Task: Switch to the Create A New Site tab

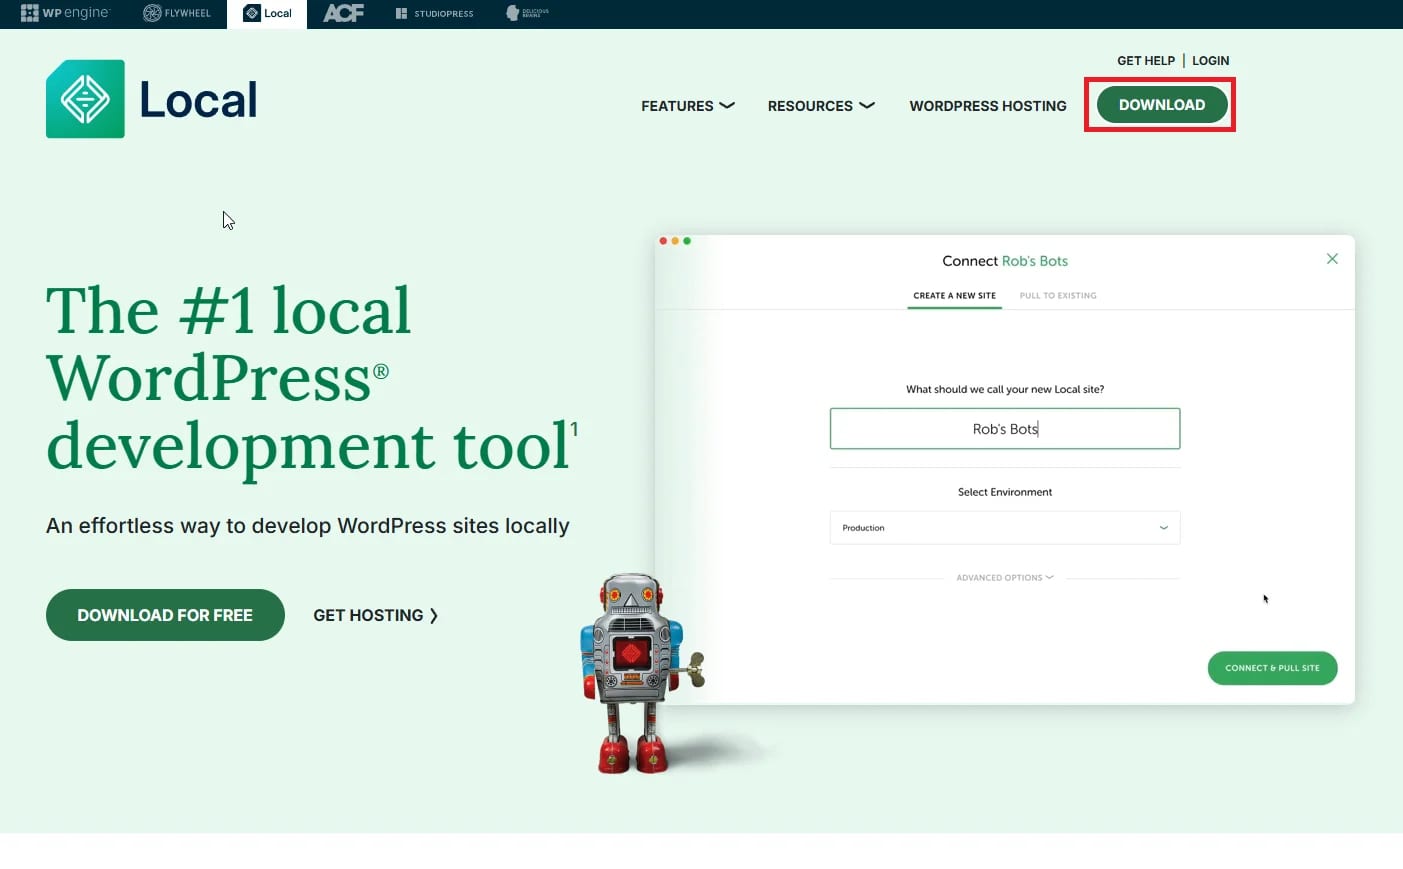Action: pos(953,295)
